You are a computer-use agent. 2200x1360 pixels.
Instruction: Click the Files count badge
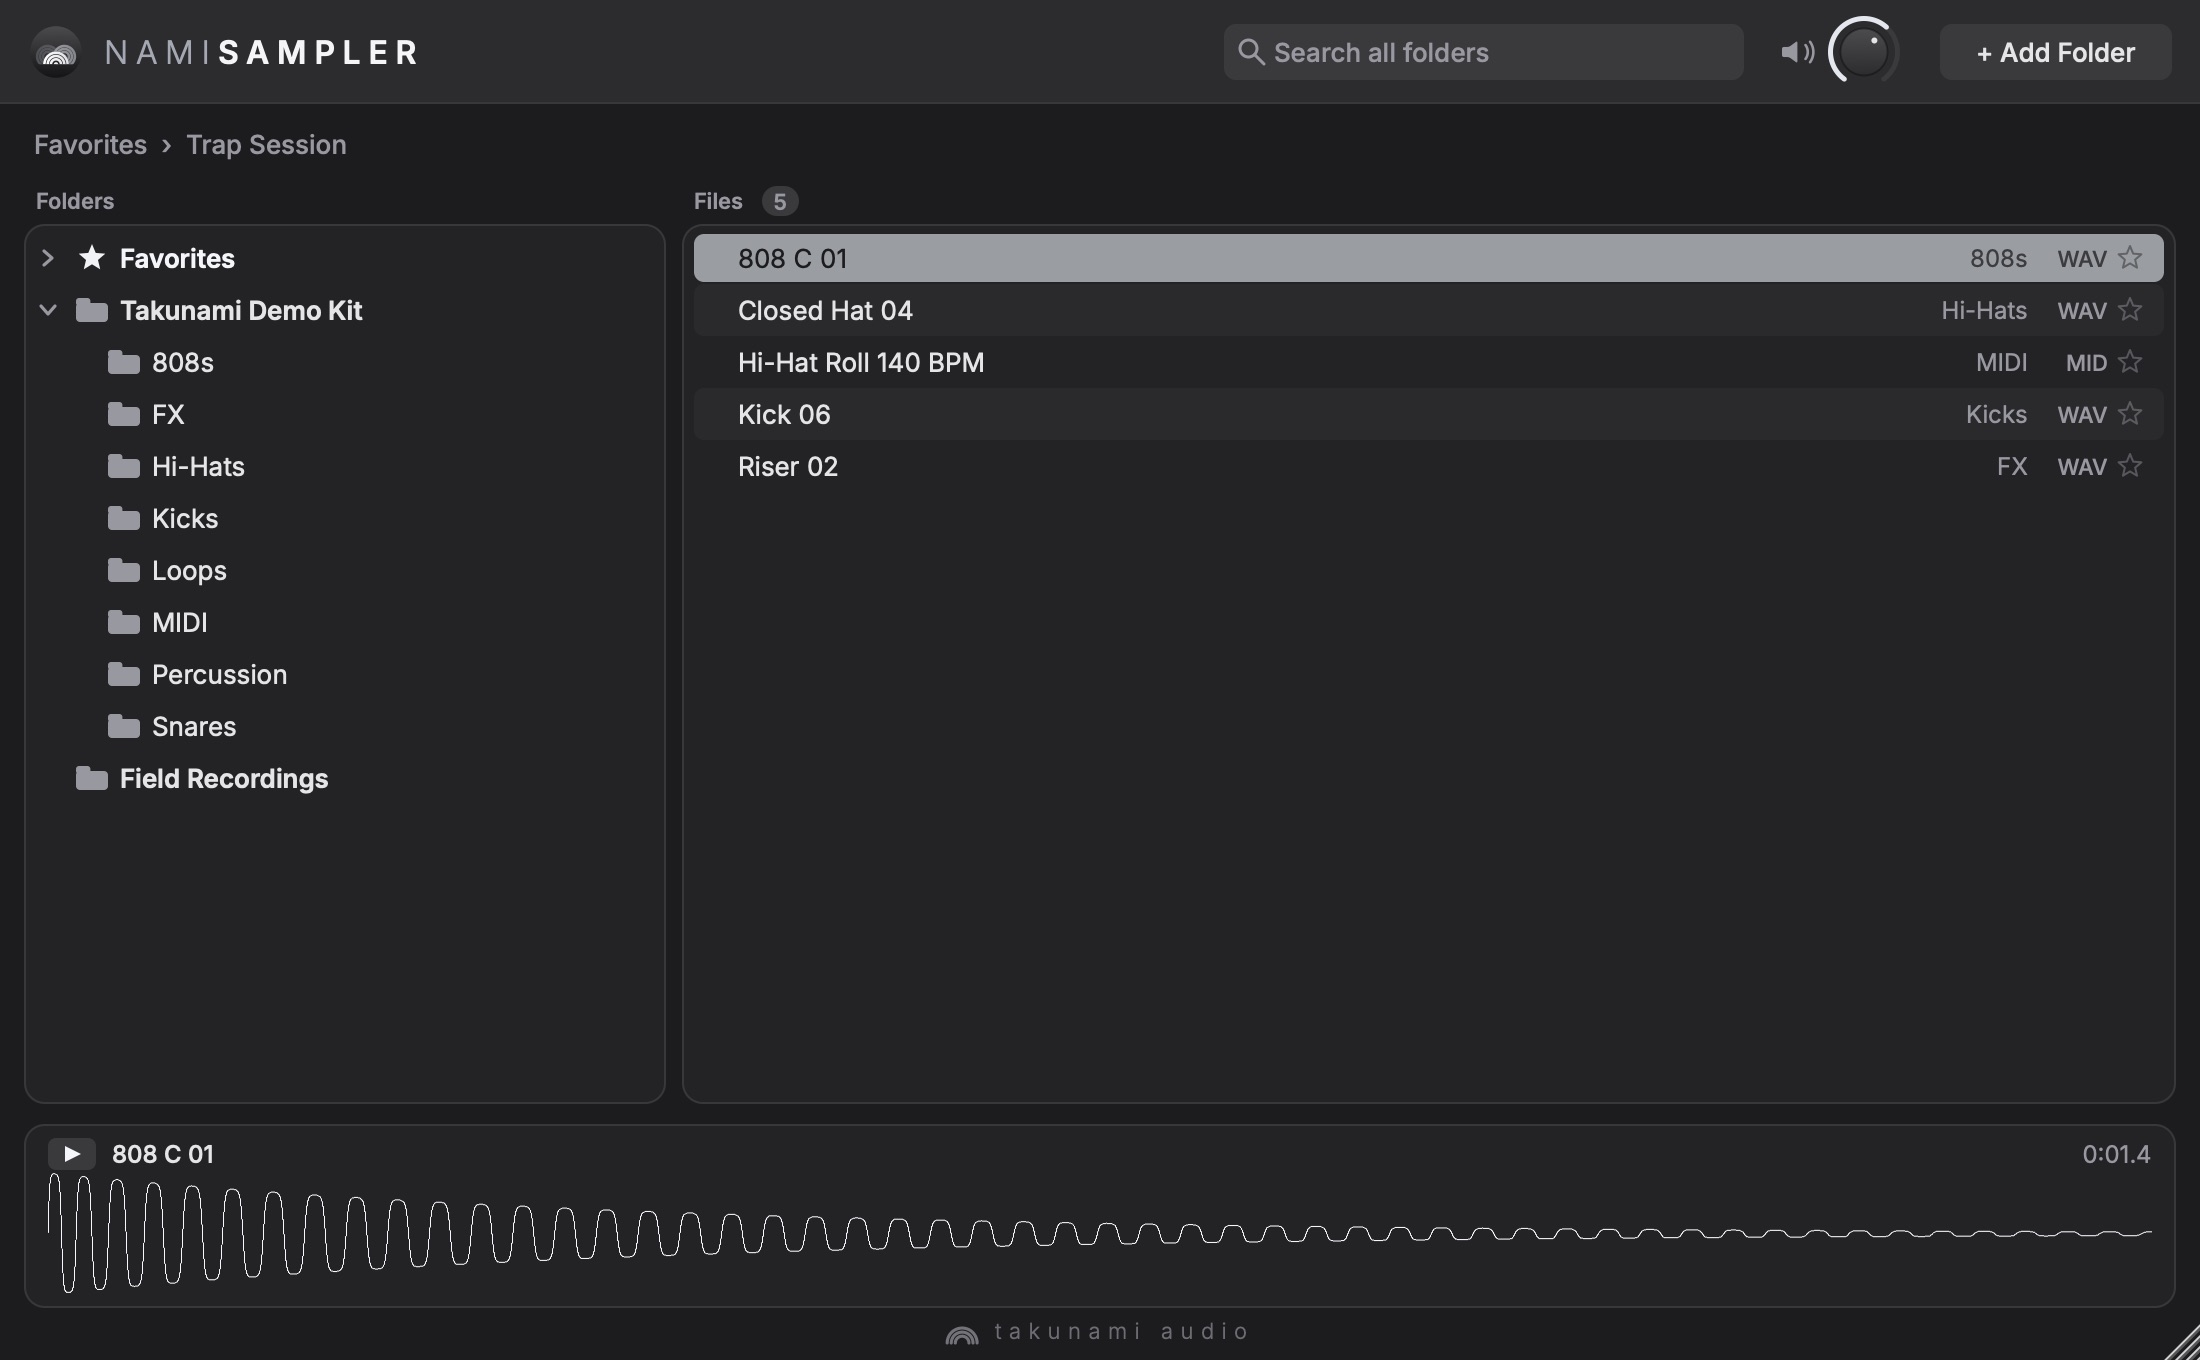[x=780, y=201]
